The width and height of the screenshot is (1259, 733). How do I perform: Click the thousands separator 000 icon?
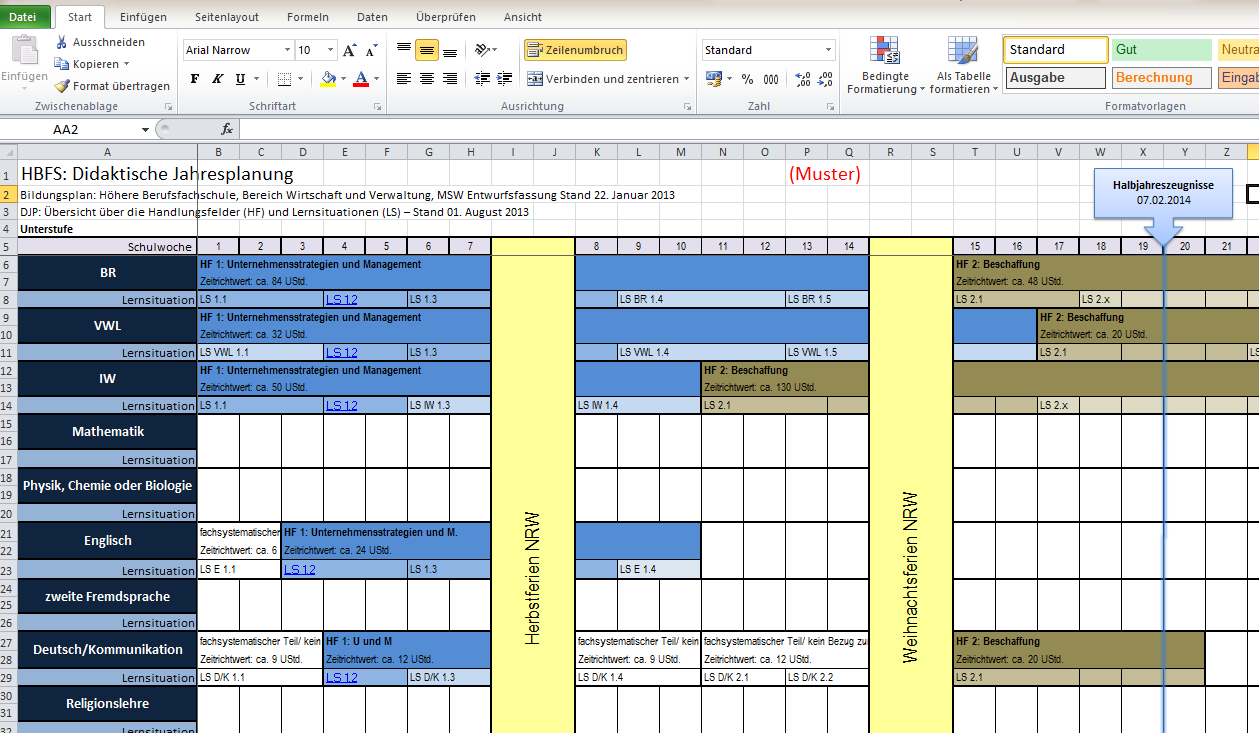tap(771, 79)
